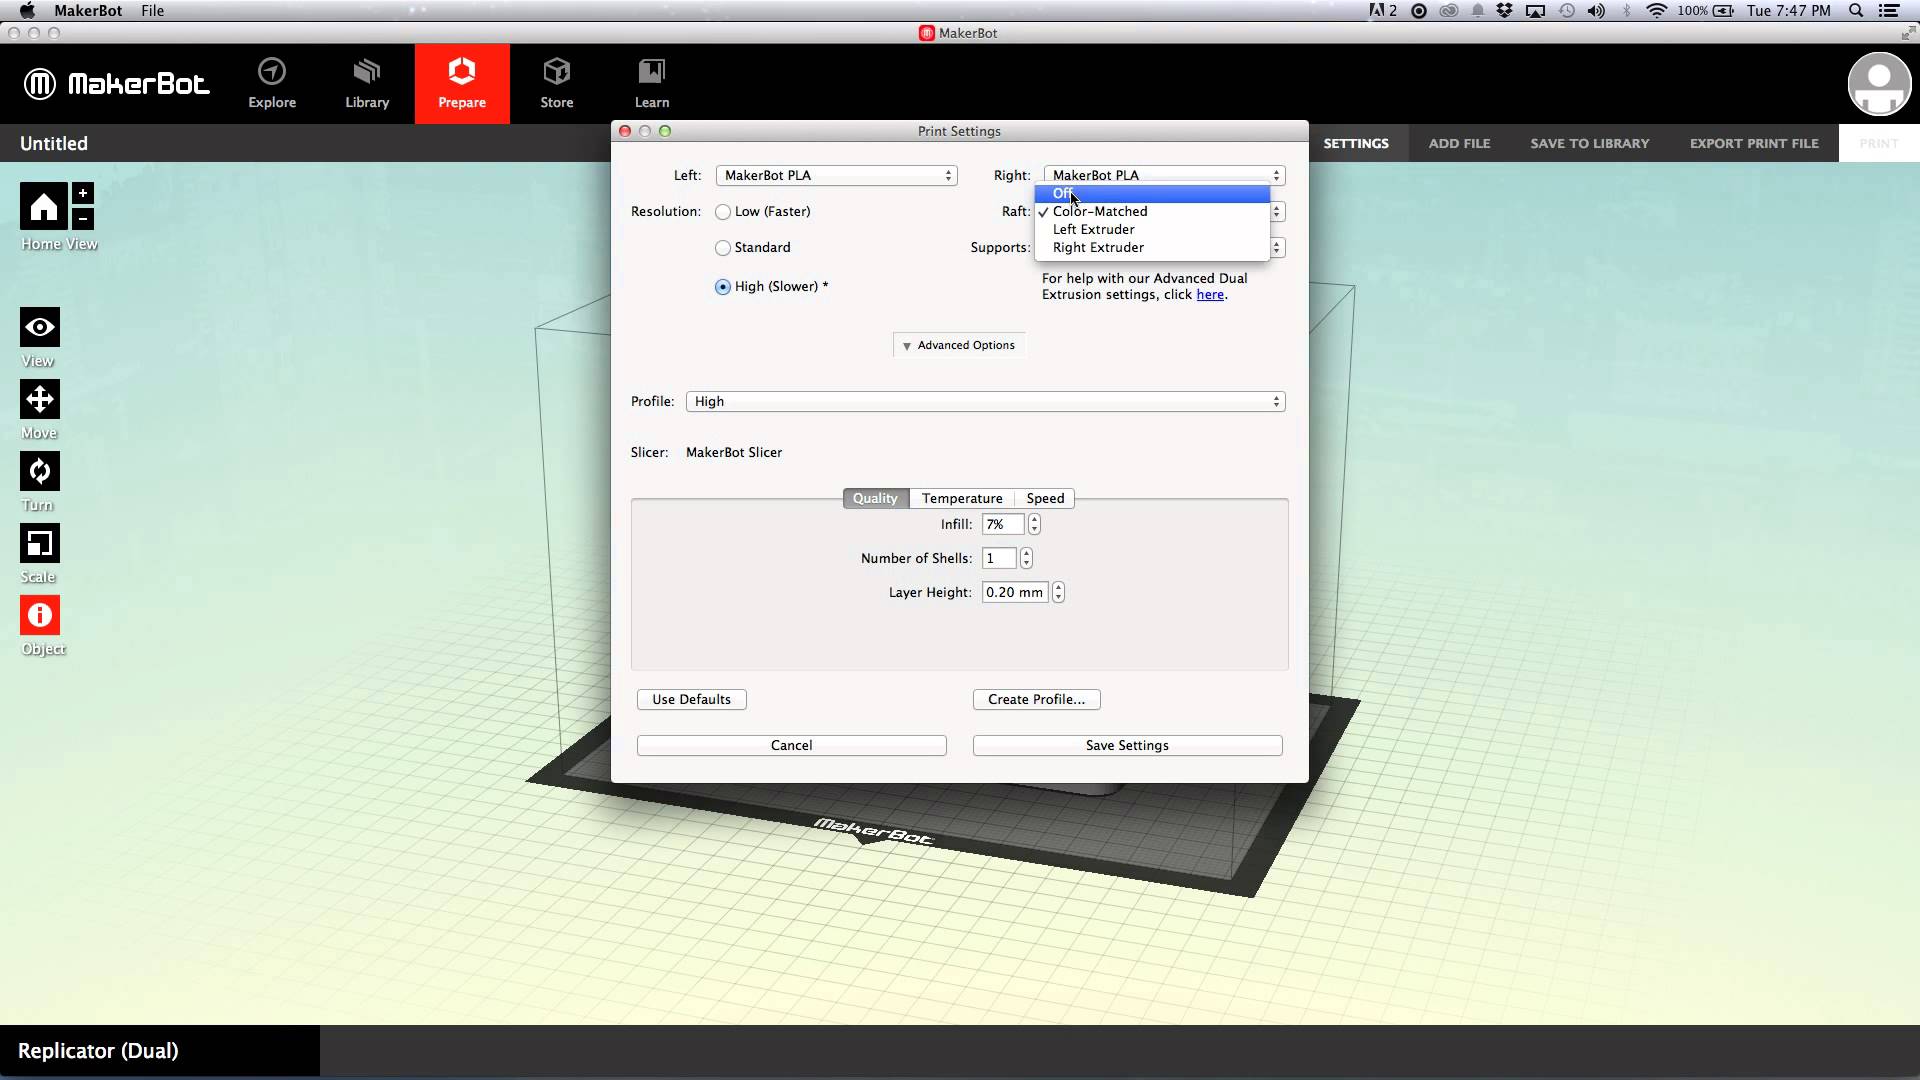Adjust the Layer Height stepper
This screenshot has width=1920, height=1080.
1058,593
